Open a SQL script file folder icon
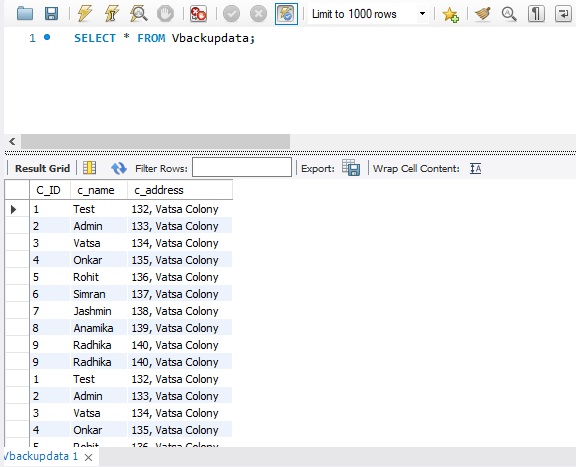 tap(25, 14)
